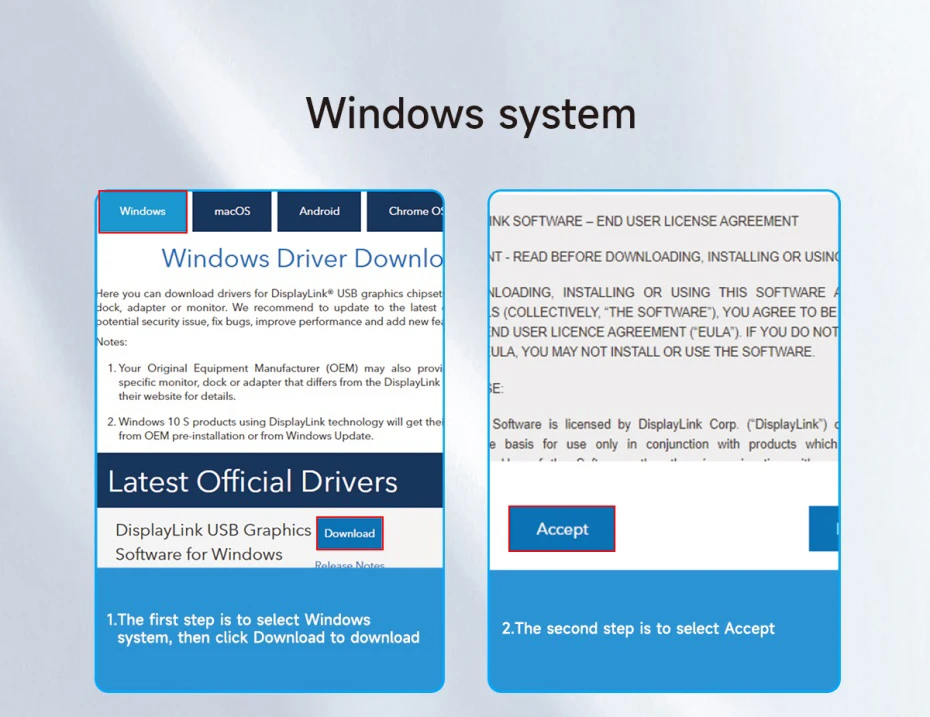Image resolution: width=930 pixels, height=717 pixels.
Task: Click note 1 about Original Equipment Manufacturer
Action: 278,382
